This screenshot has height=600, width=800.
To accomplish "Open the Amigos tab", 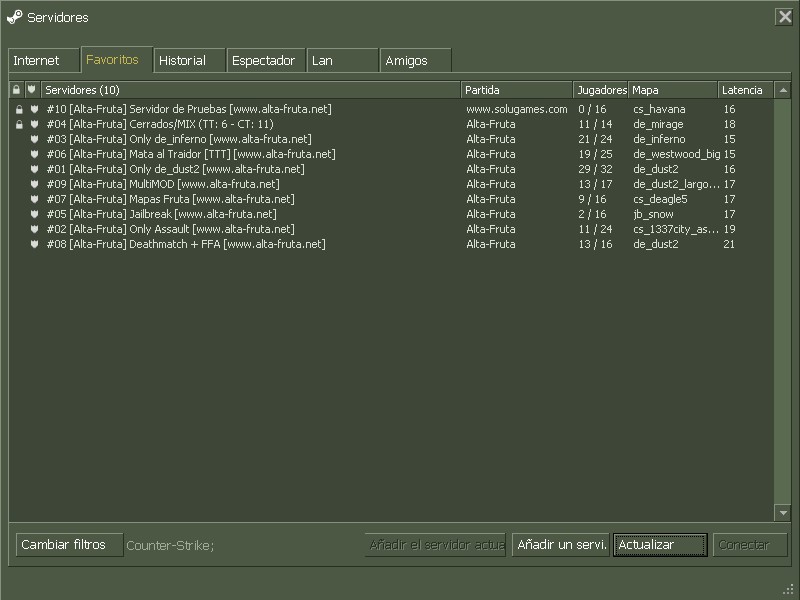I will pos(415,60).
